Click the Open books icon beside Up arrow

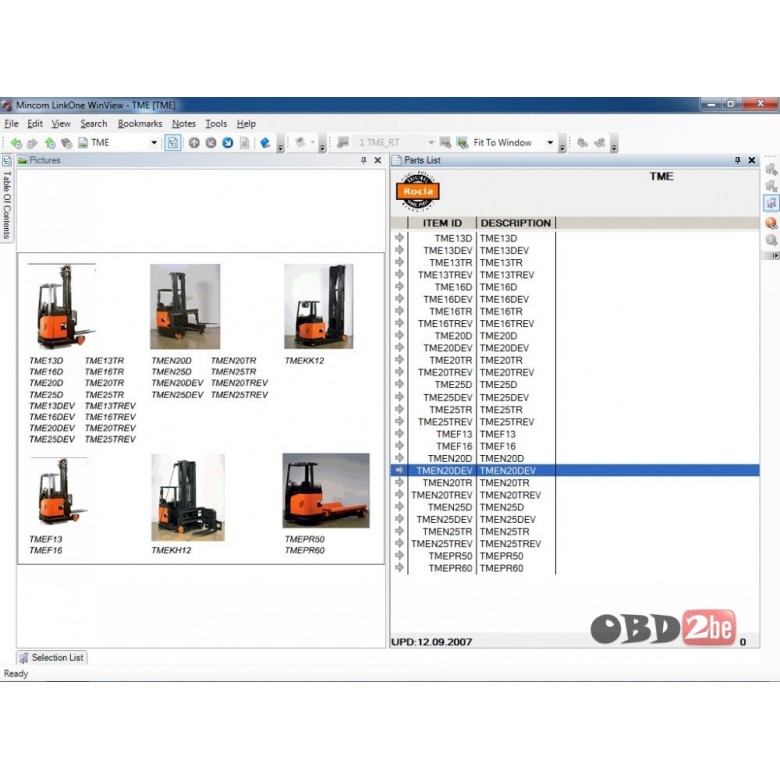pyautogui.click(x=66, y=143)
